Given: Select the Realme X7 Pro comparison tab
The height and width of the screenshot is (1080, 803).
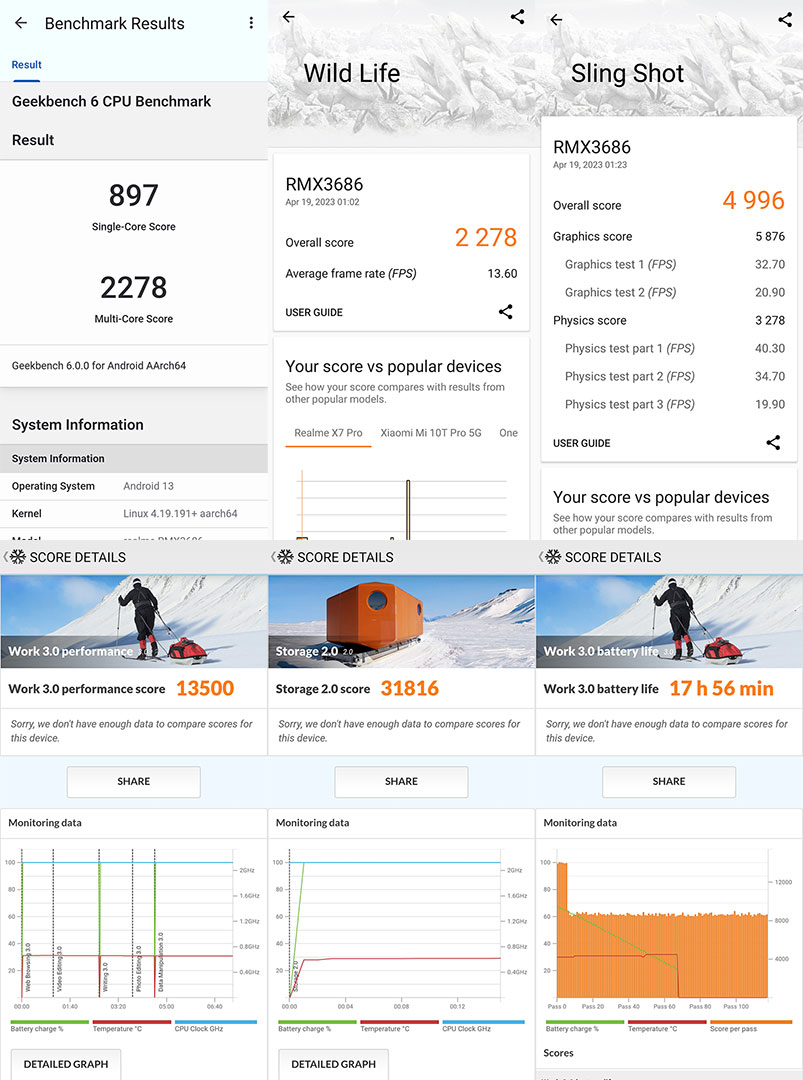Looking at the screenshot, I should pos(328,433).
